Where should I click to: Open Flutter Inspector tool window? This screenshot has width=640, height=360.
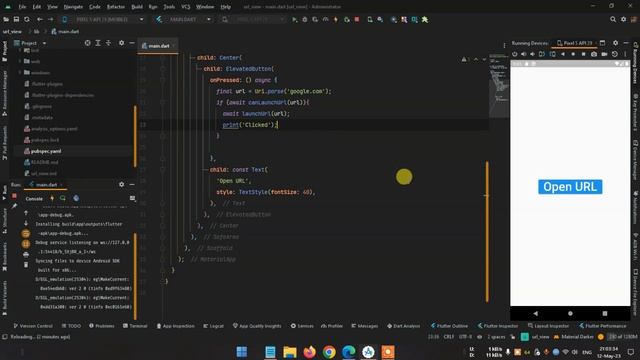[x=498, y=326]
